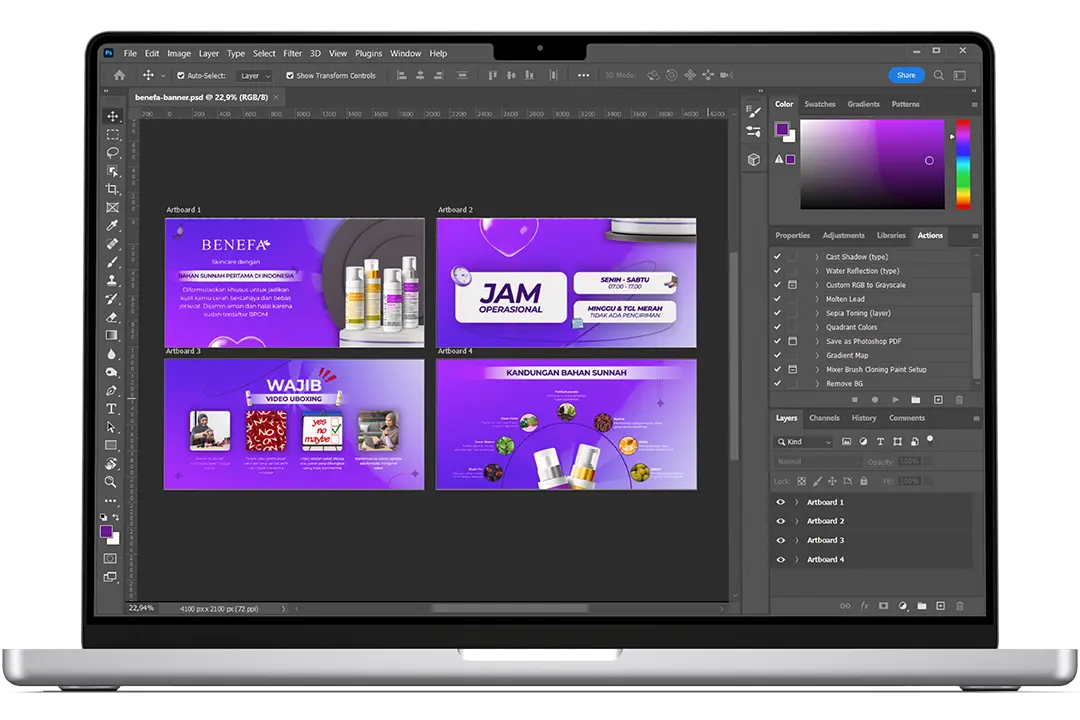Open the Filter menu
Image resolution: width=1080 pixels, height=720 pixels.
point(291,53)
